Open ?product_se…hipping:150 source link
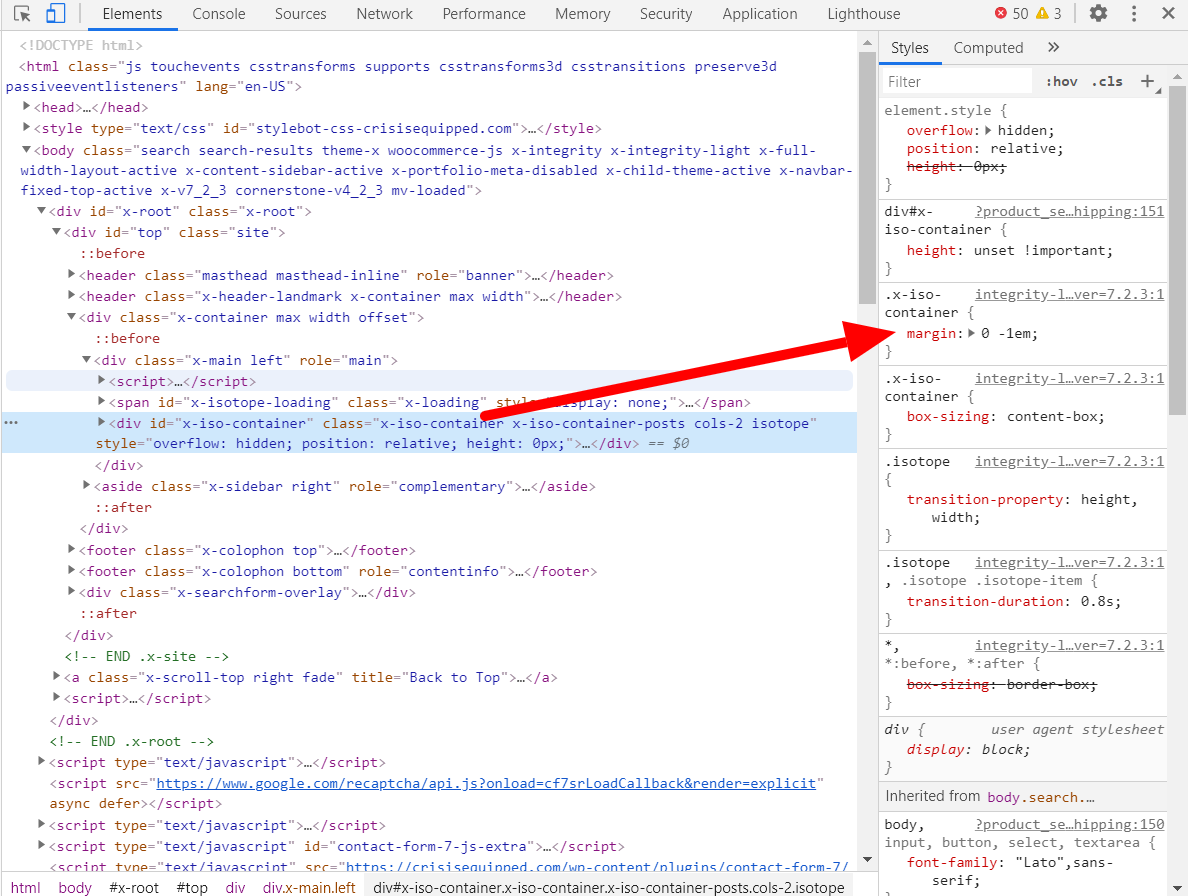 tap(1069, 825)
